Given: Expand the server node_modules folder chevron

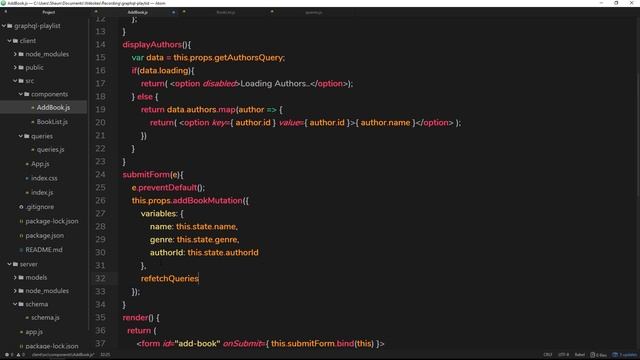Looking at the screenshot, I should point(15,291).
